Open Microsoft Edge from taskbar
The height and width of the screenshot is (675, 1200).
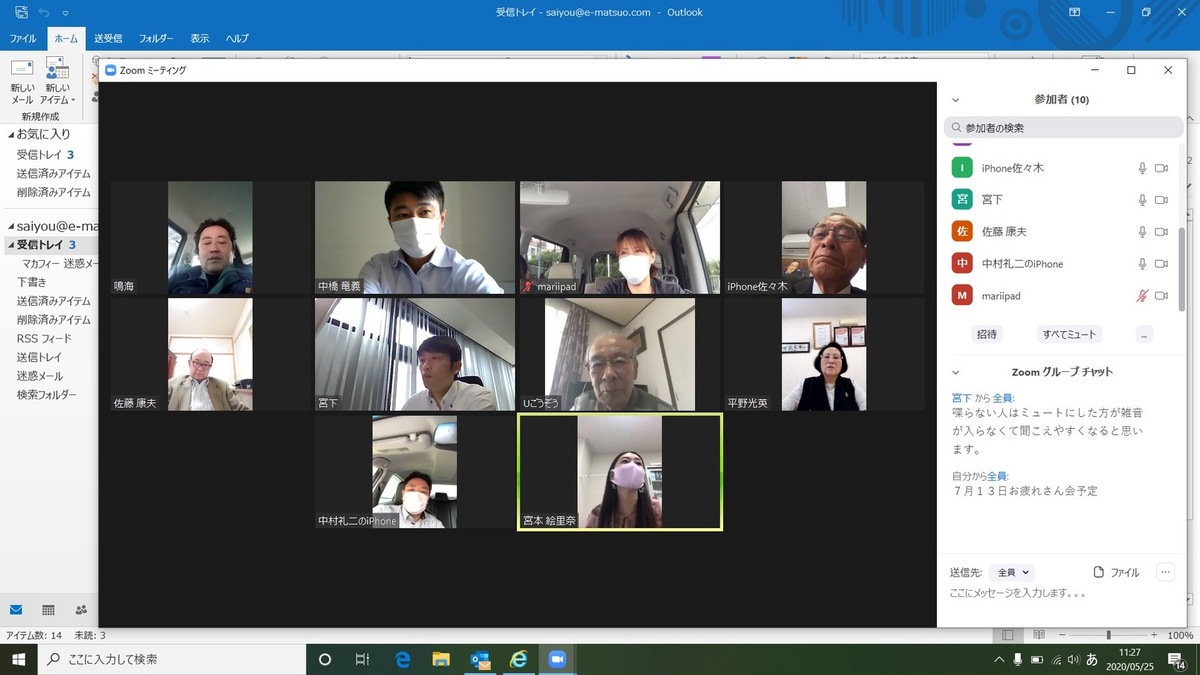coord(402,659)
